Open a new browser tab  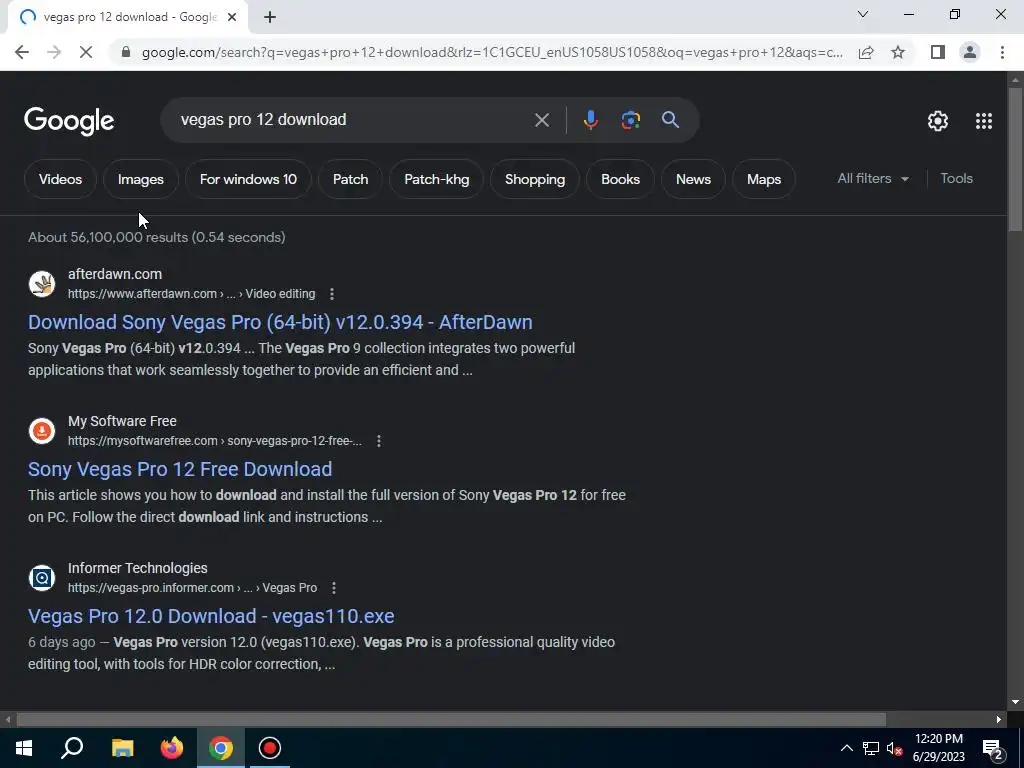point(270,18)
